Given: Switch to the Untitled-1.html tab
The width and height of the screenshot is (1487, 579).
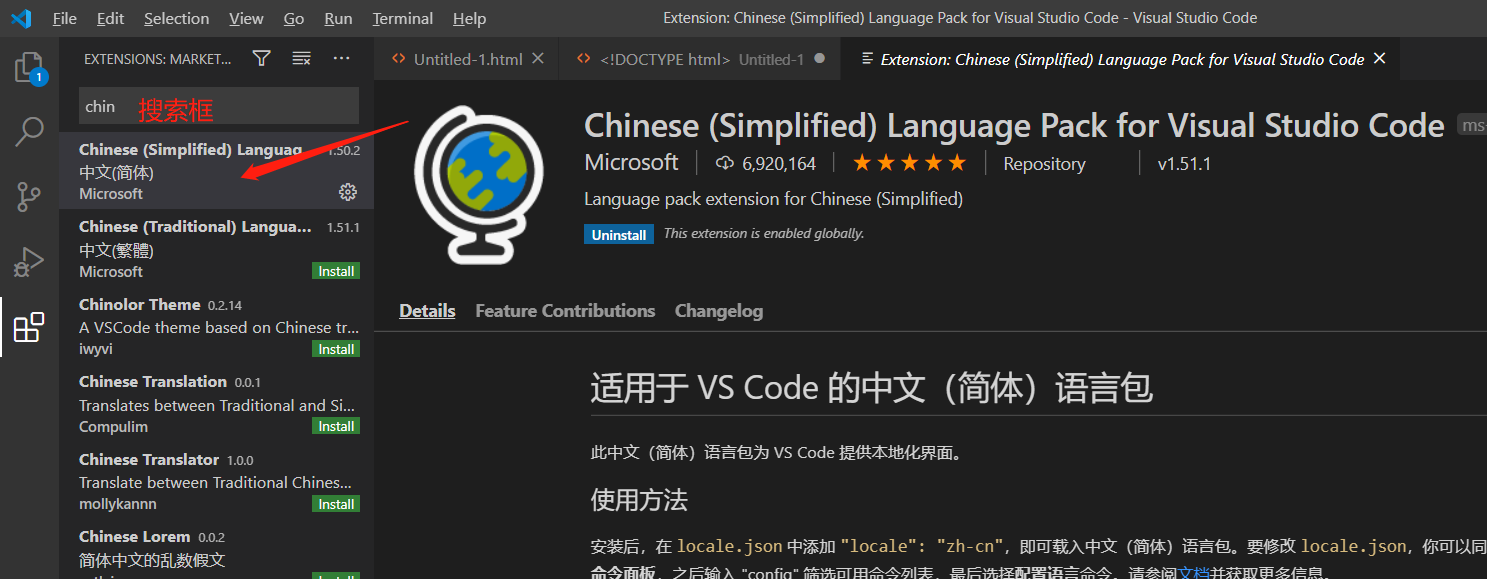Looking at the screenshot, I should coord(466,59).
